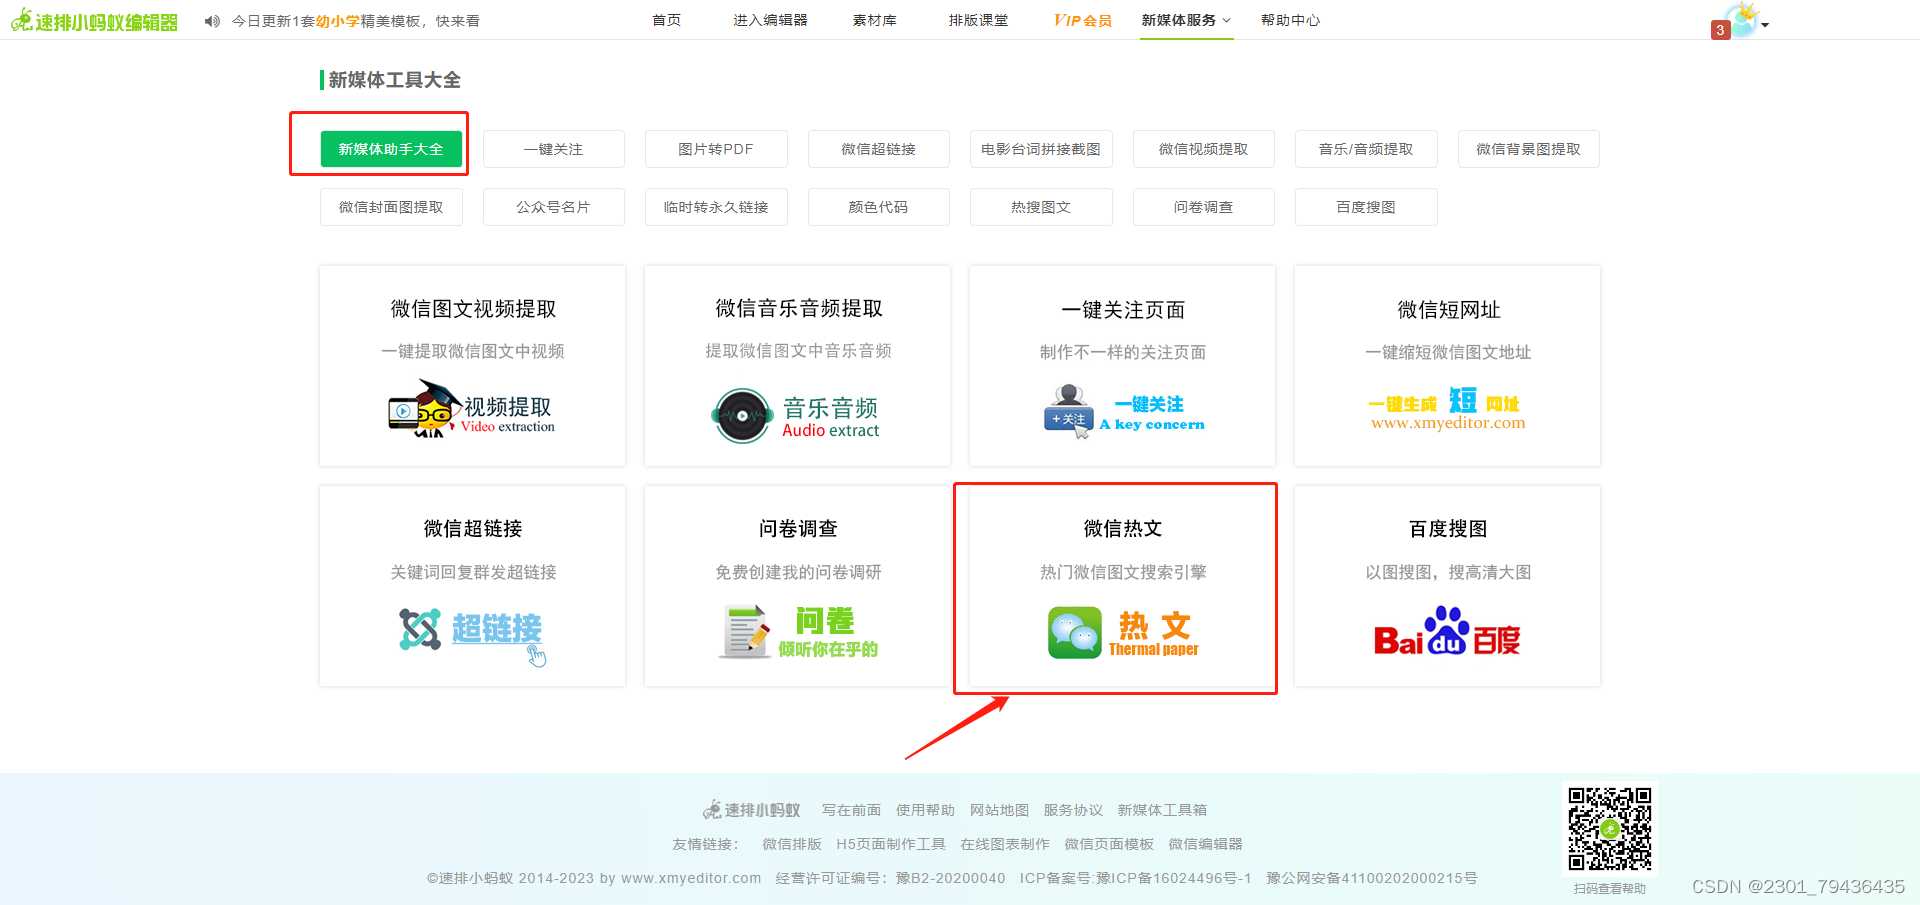Screen dimensions: 1920x905
Task: Open the 使用帮助 footer link
Action: tap(925, 810)
